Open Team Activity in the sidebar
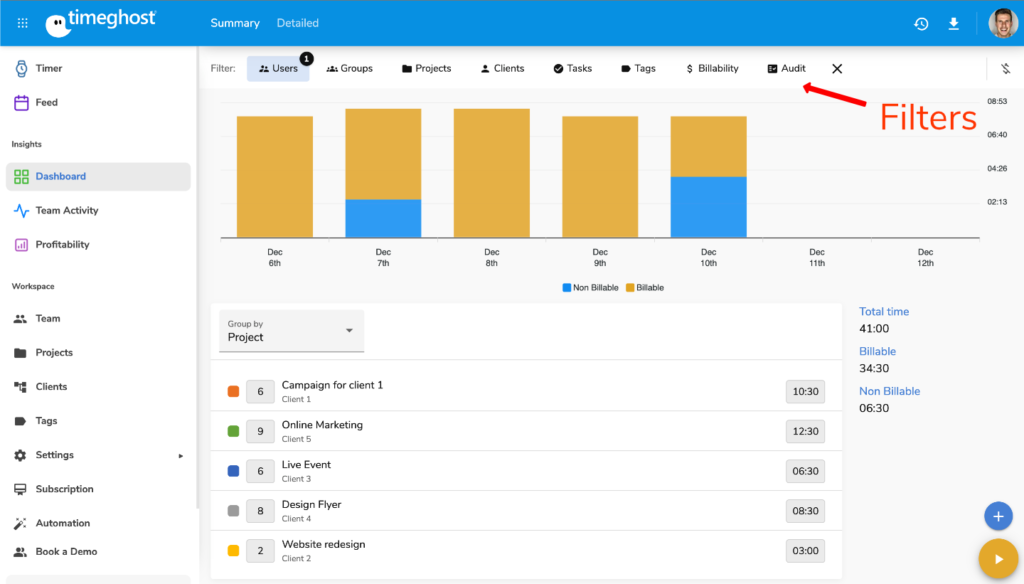This screenshot has width=1024, height=584. pos(66,210)
